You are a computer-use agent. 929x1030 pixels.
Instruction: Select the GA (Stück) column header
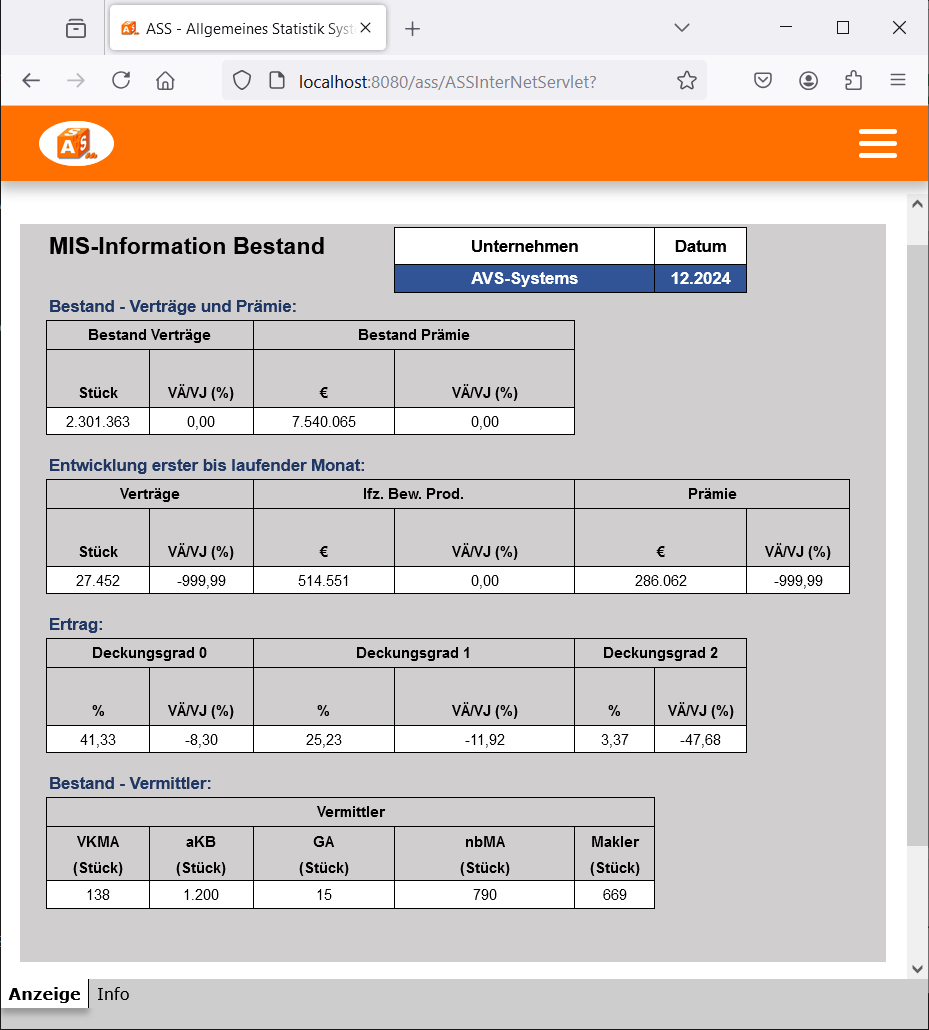point(324,854)
